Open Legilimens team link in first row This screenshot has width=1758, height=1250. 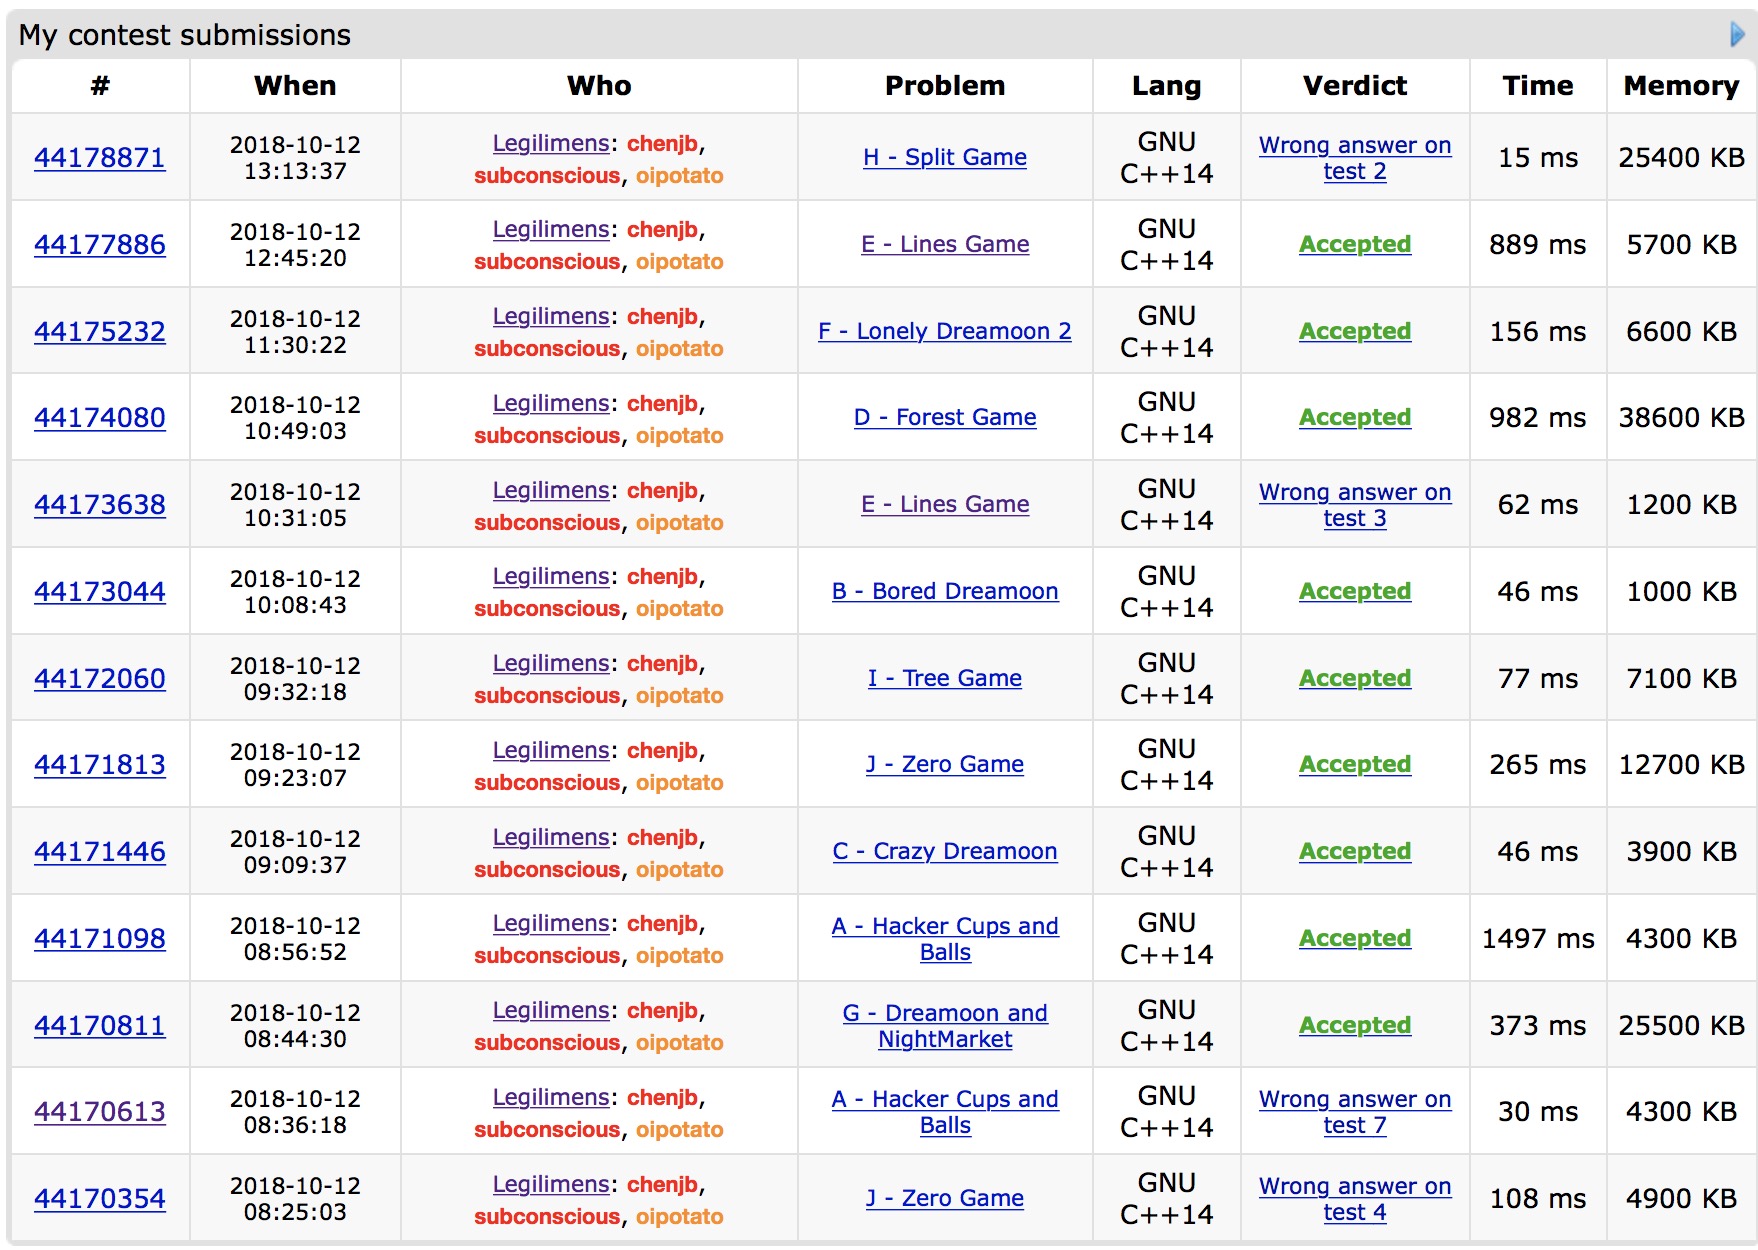[550, 144]
